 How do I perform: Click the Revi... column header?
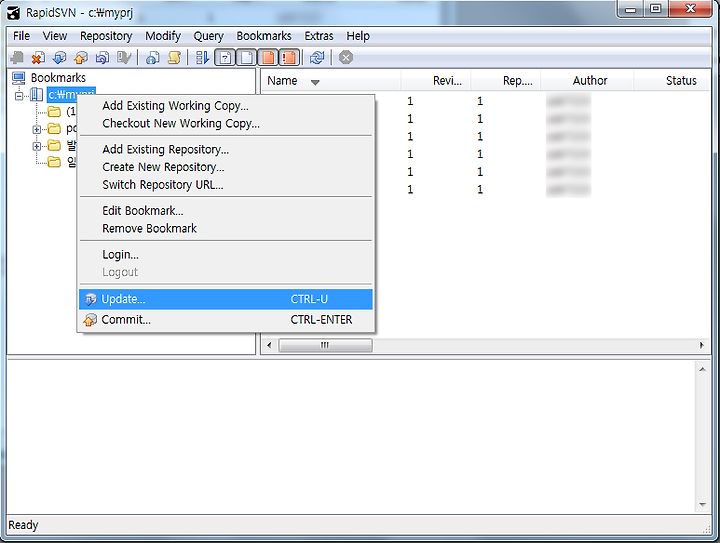point(436,81)
